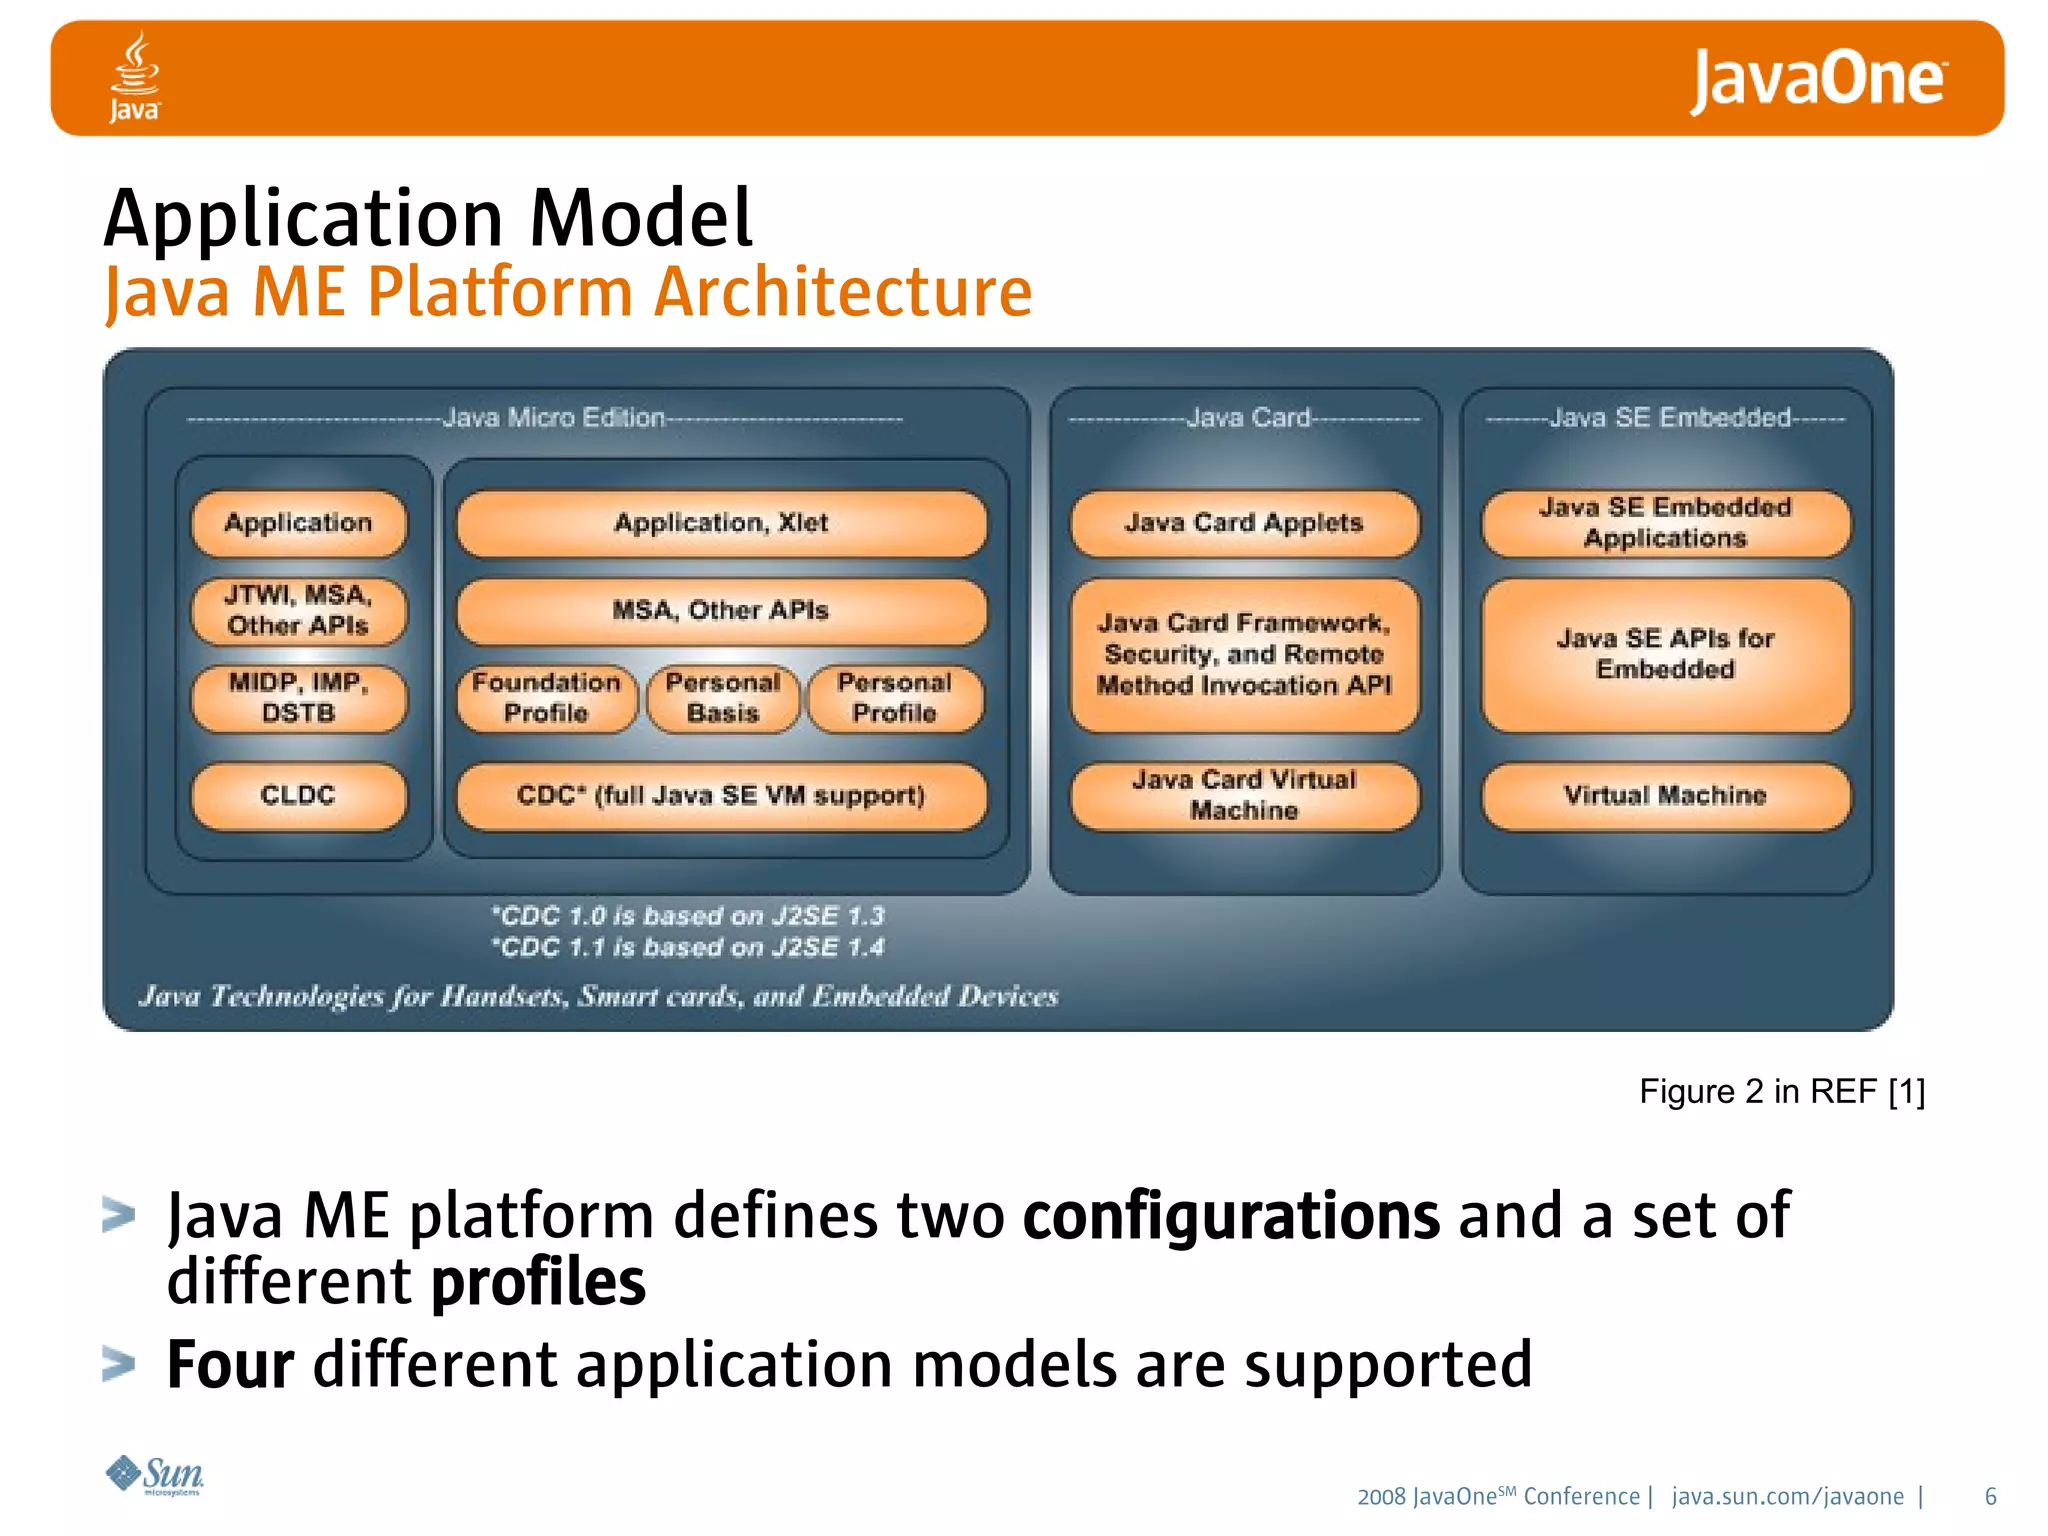Open the java.sun.com/javaone link

click(x=1788, y=1496)
